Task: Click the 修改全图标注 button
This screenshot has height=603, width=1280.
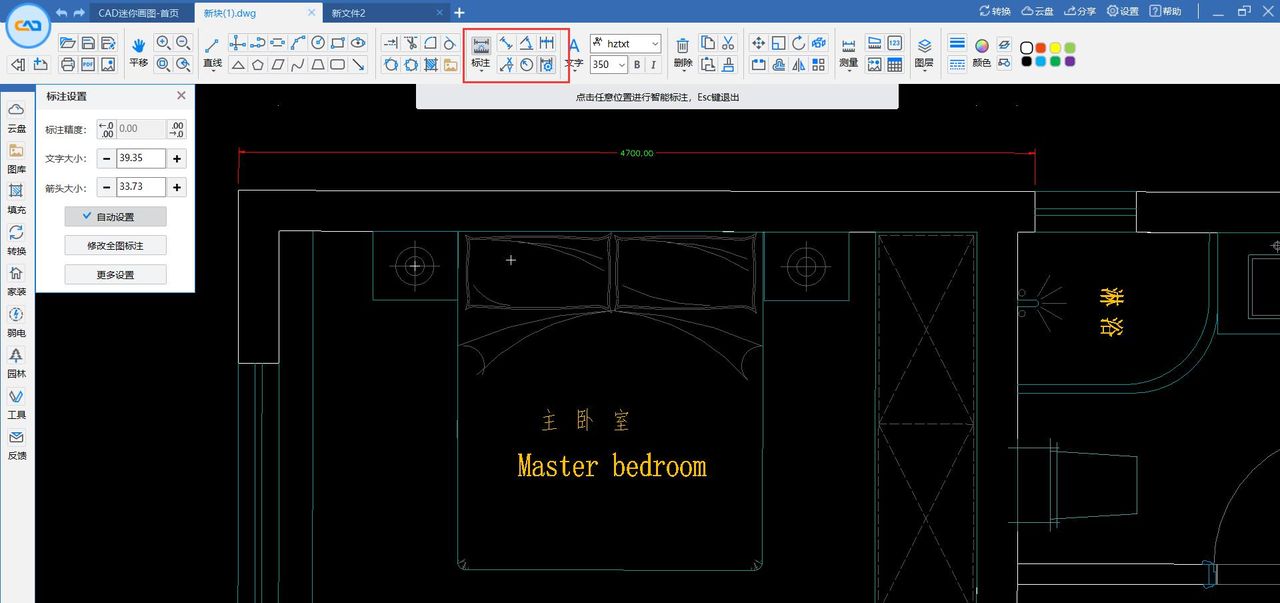Action: [x=115, y=245]
